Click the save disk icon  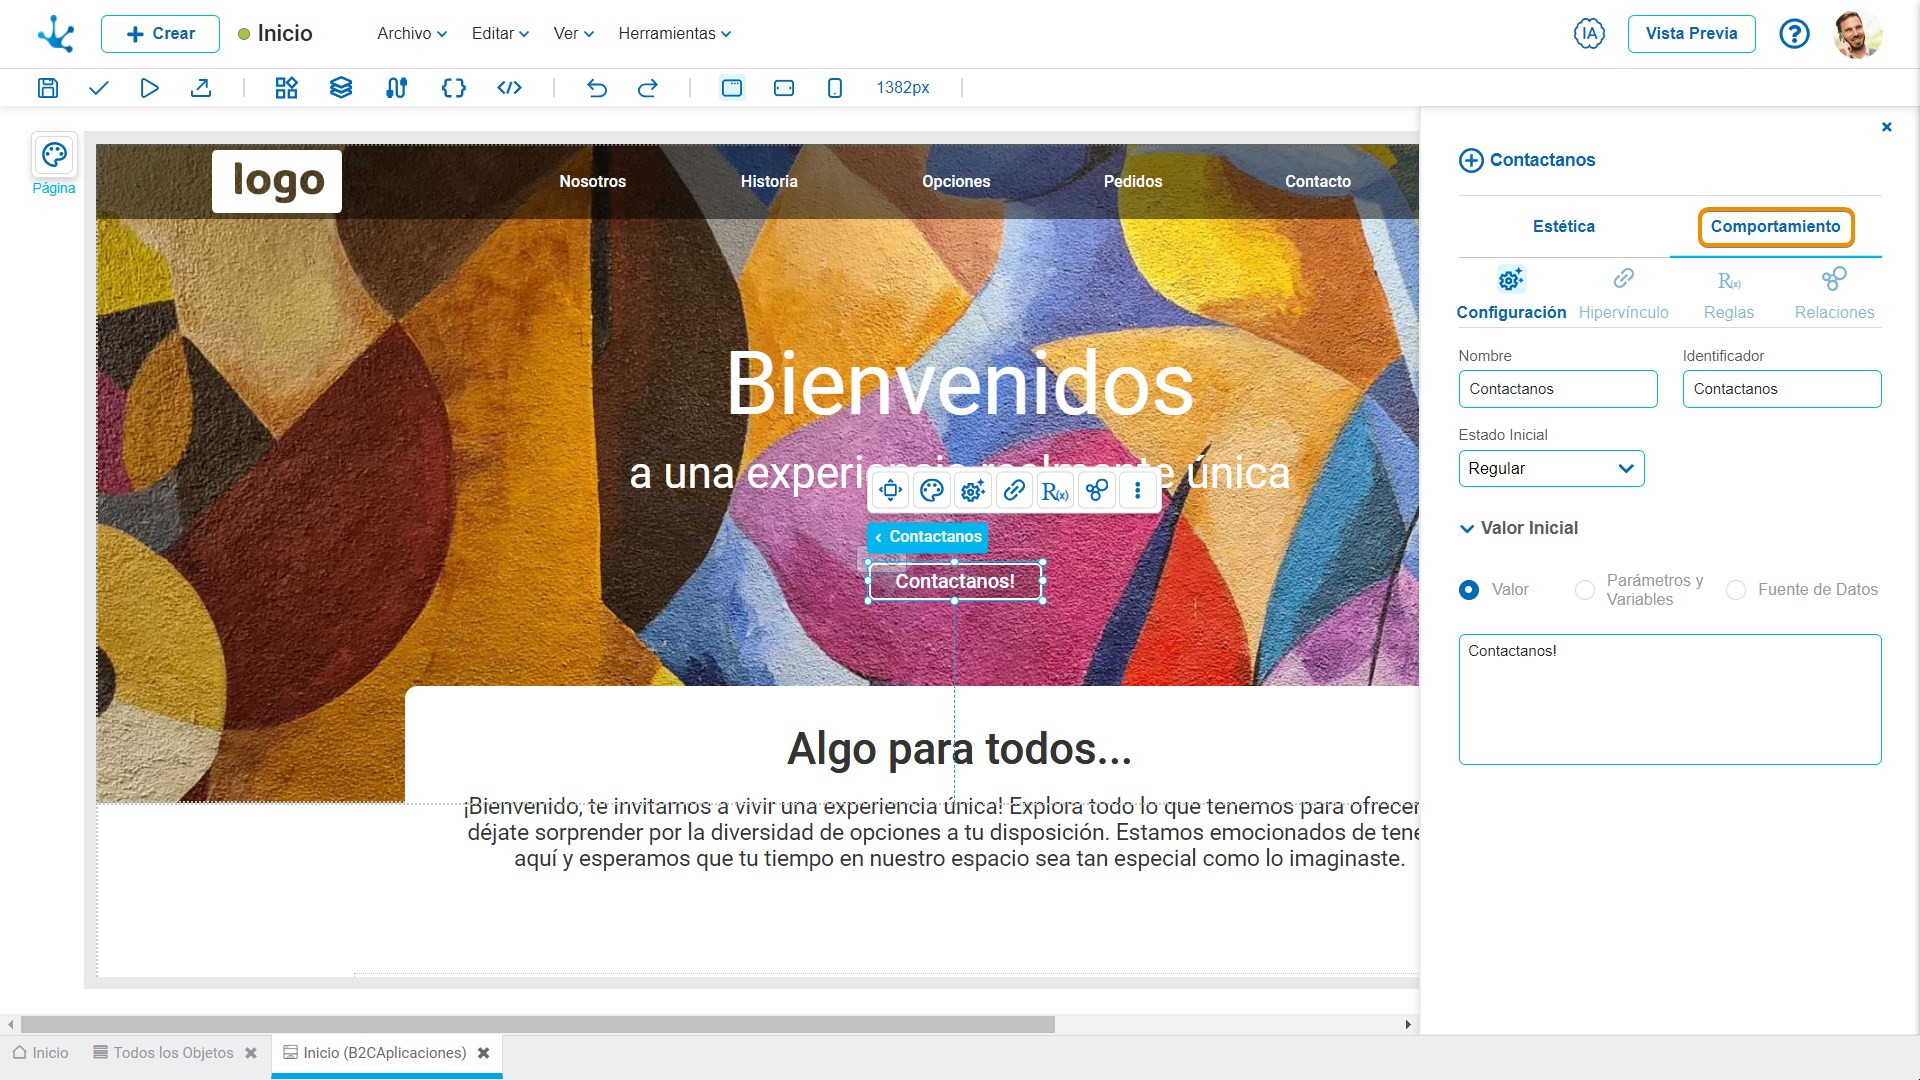point(47,88)
